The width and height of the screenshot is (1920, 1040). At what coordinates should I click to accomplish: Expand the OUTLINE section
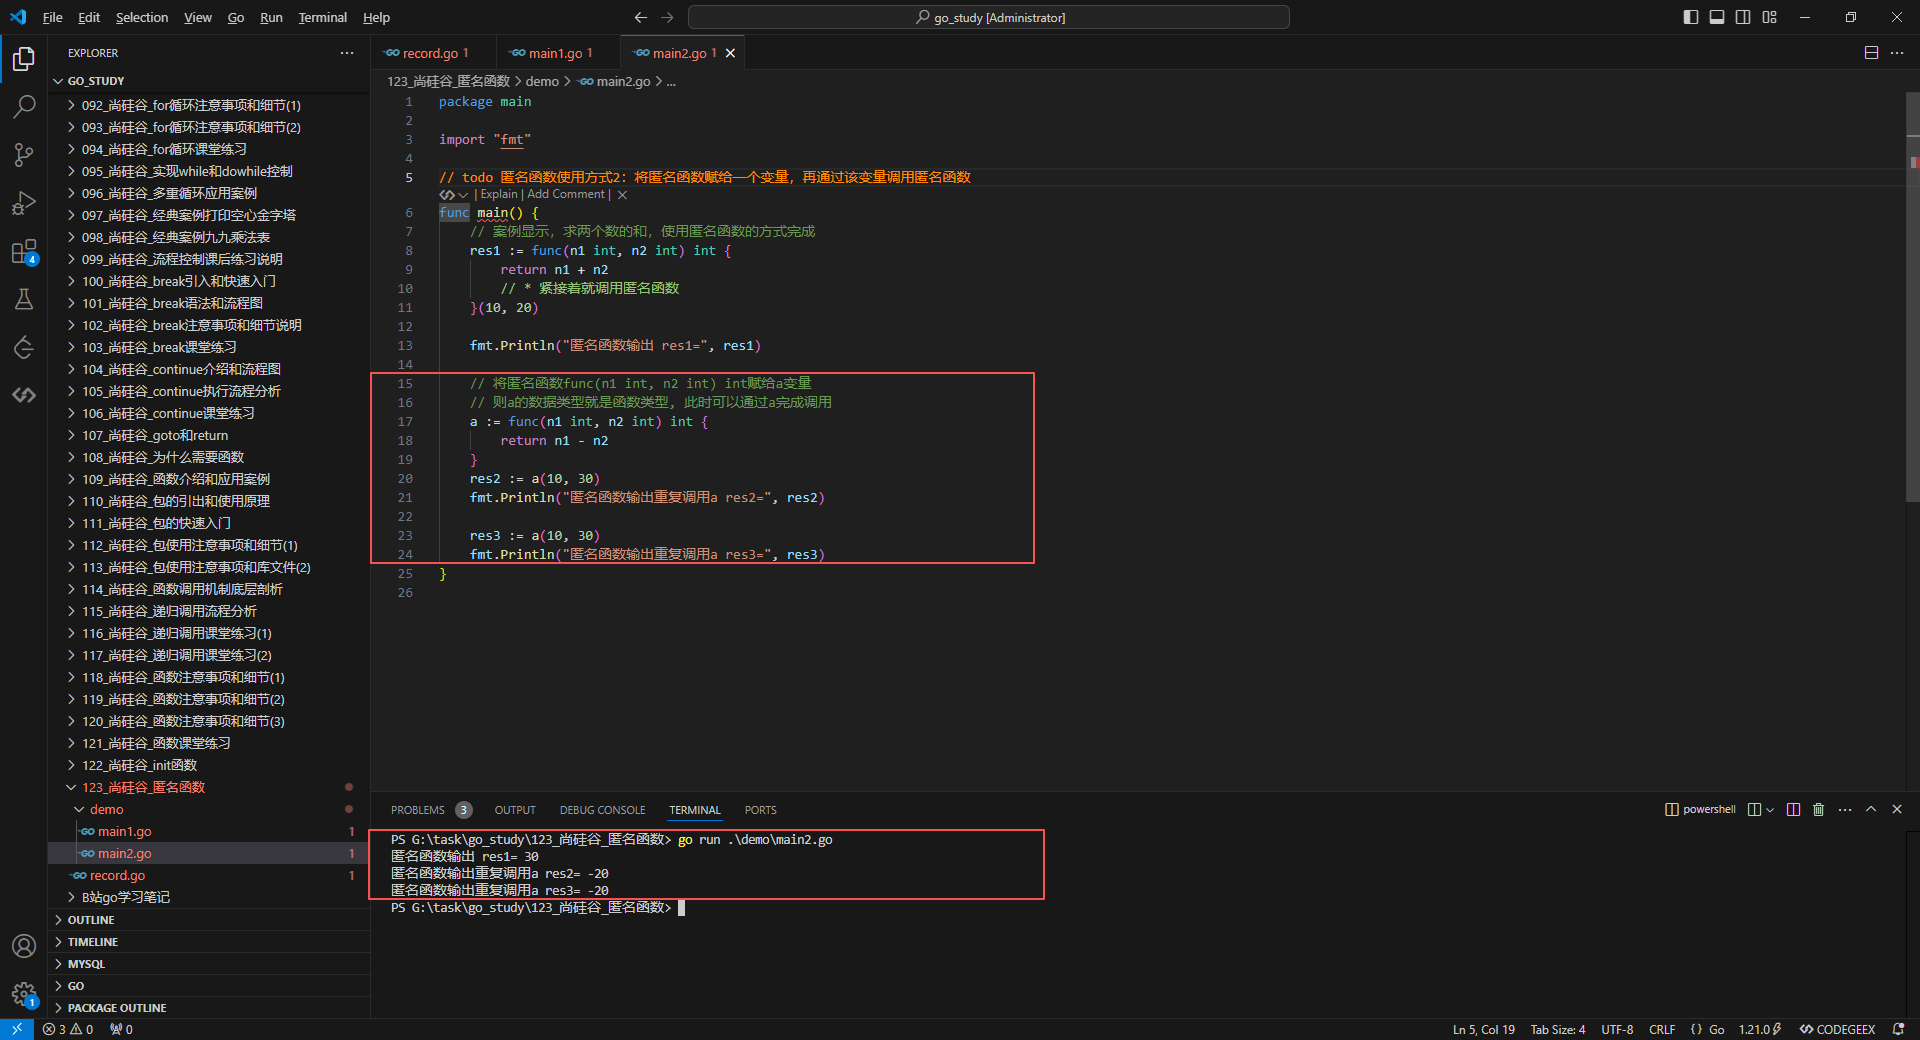(209, 920)
